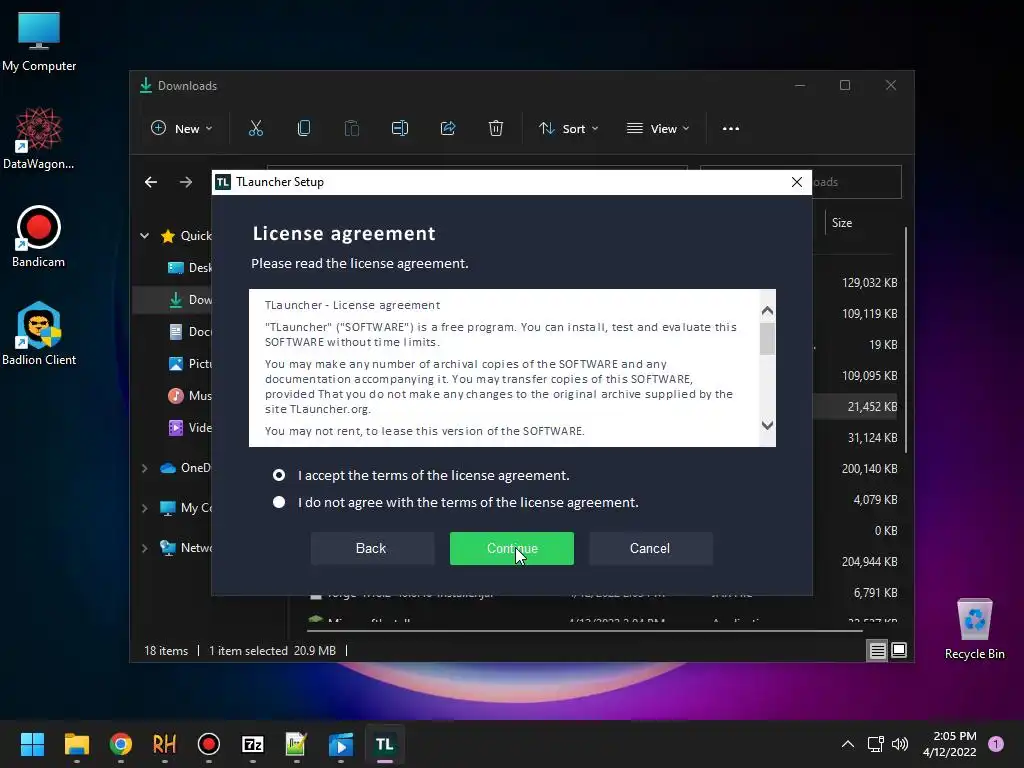Click the network tray icon
Viewport: 1024px width, 768px height.
875,744
